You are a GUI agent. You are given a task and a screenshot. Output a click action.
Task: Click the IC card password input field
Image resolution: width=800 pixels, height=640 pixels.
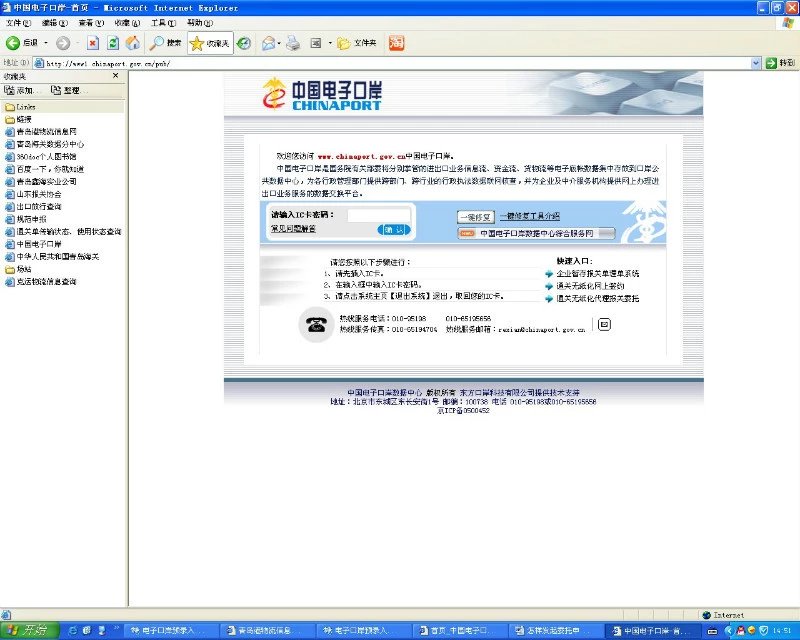(379, 215)
